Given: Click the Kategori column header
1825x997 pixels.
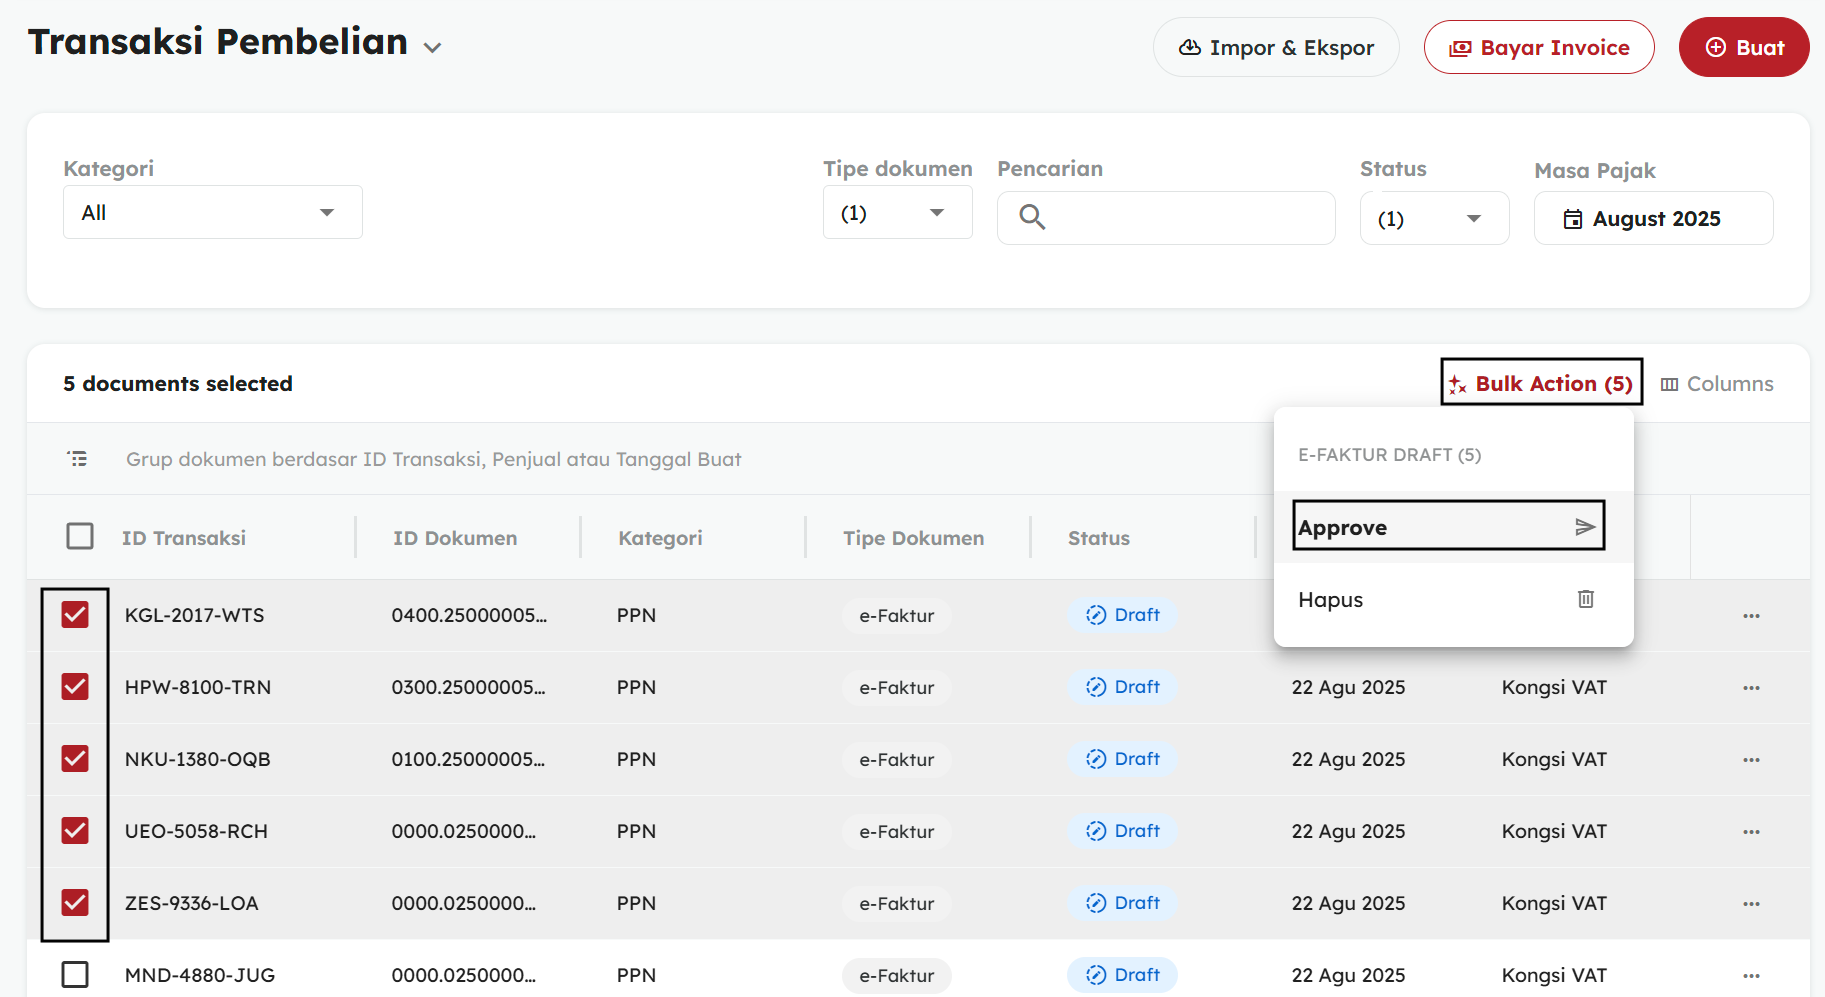Looking at the screenshot, I should click(660, 538).
